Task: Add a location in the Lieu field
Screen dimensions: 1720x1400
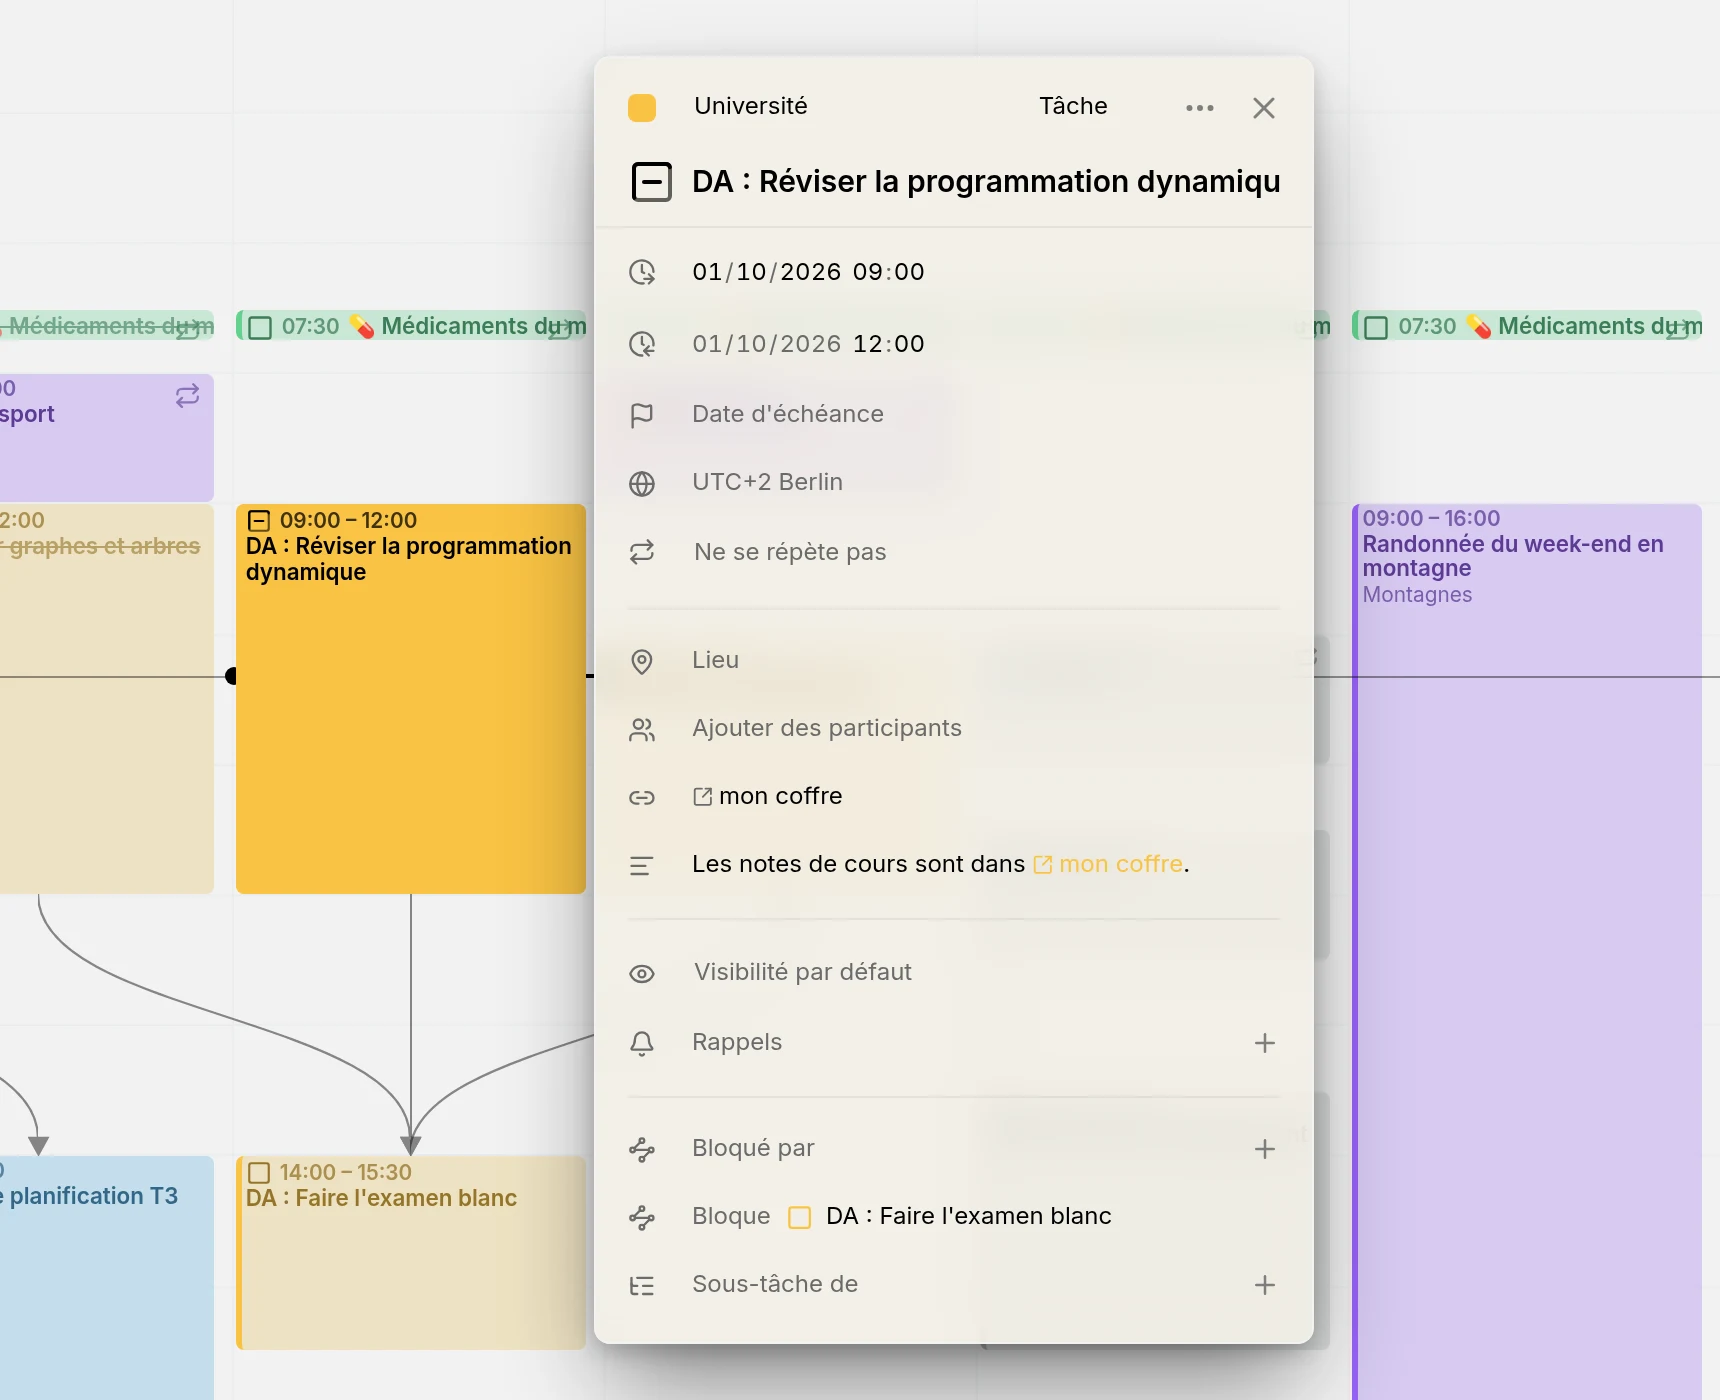Action: (x=715, y=660)
